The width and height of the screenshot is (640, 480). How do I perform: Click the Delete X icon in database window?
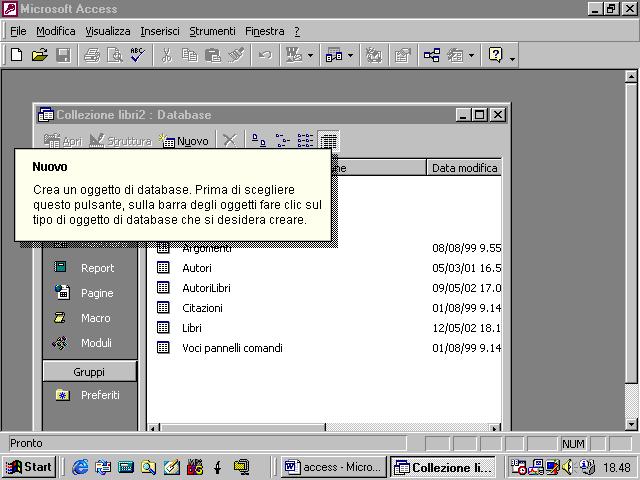click(x=230, y=141)
